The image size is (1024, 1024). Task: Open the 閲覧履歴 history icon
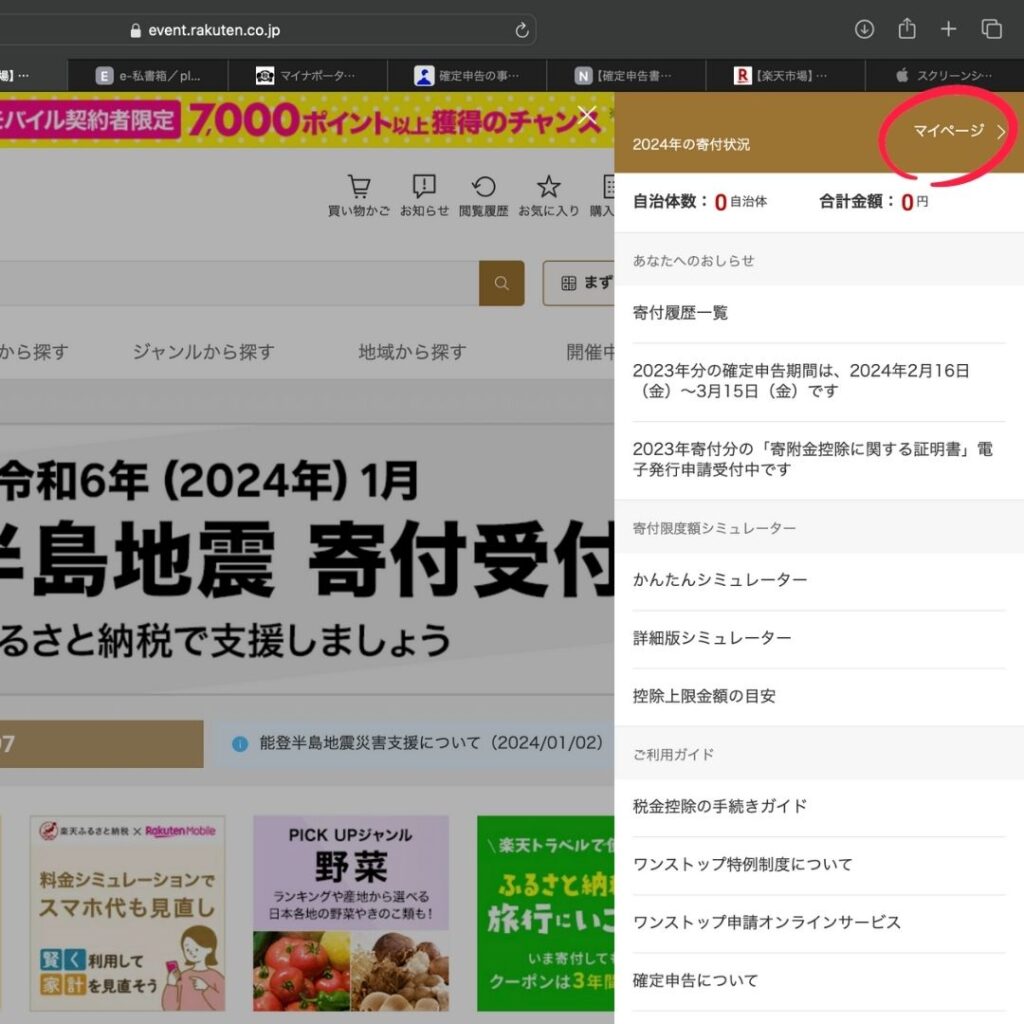[x=483, y=195]
